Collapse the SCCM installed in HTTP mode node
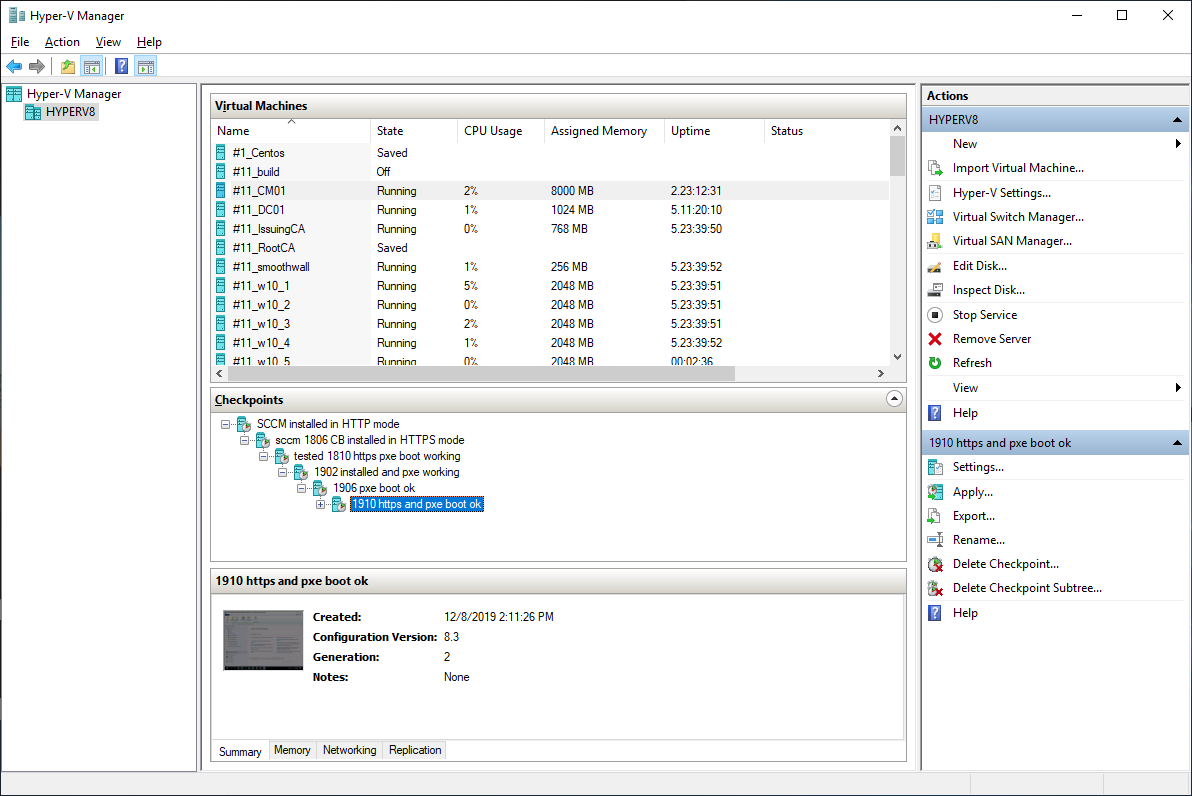The height and width of the screenshot is (796, 1192). click(x=226, y=424)
